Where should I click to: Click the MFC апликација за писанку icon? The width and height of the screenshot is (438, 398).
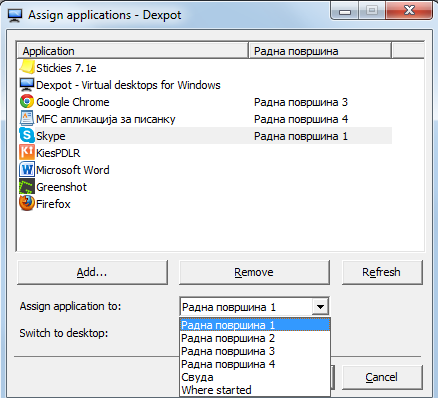(x=27, y=119)
